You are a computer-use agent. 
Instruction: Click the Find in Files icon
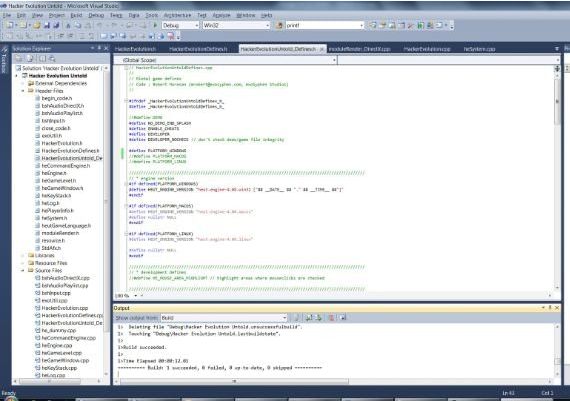pos(279,25)
